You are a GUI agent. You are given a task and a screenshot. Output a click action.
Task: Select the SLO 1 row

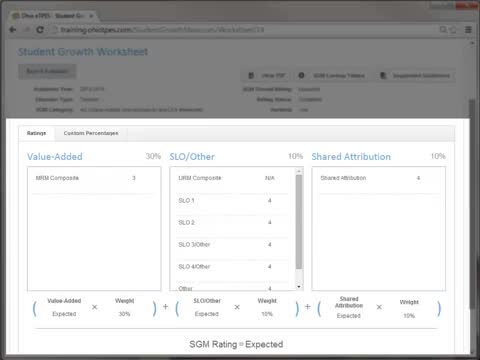(x=232, y=200)
